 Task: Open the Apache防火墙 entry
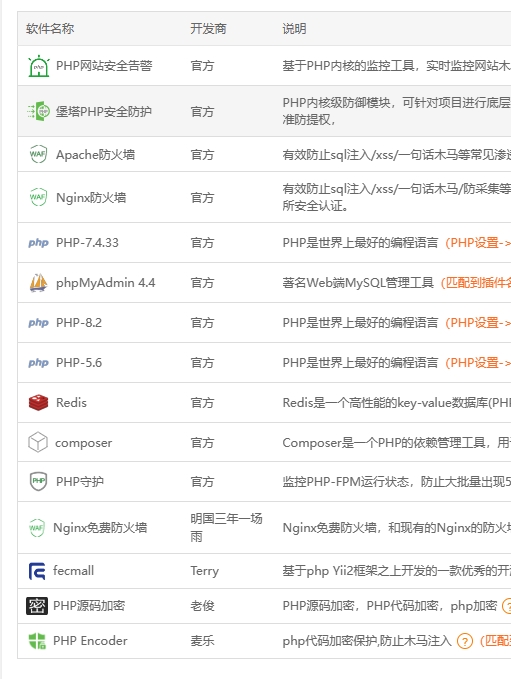point(95,155)
